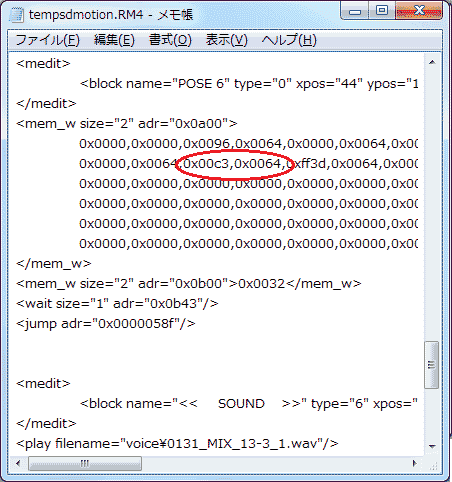Click the Notepad document icon in title bar
Viewport: 452px width, 482px height.
pyautogui.click(x=17, y=15)
